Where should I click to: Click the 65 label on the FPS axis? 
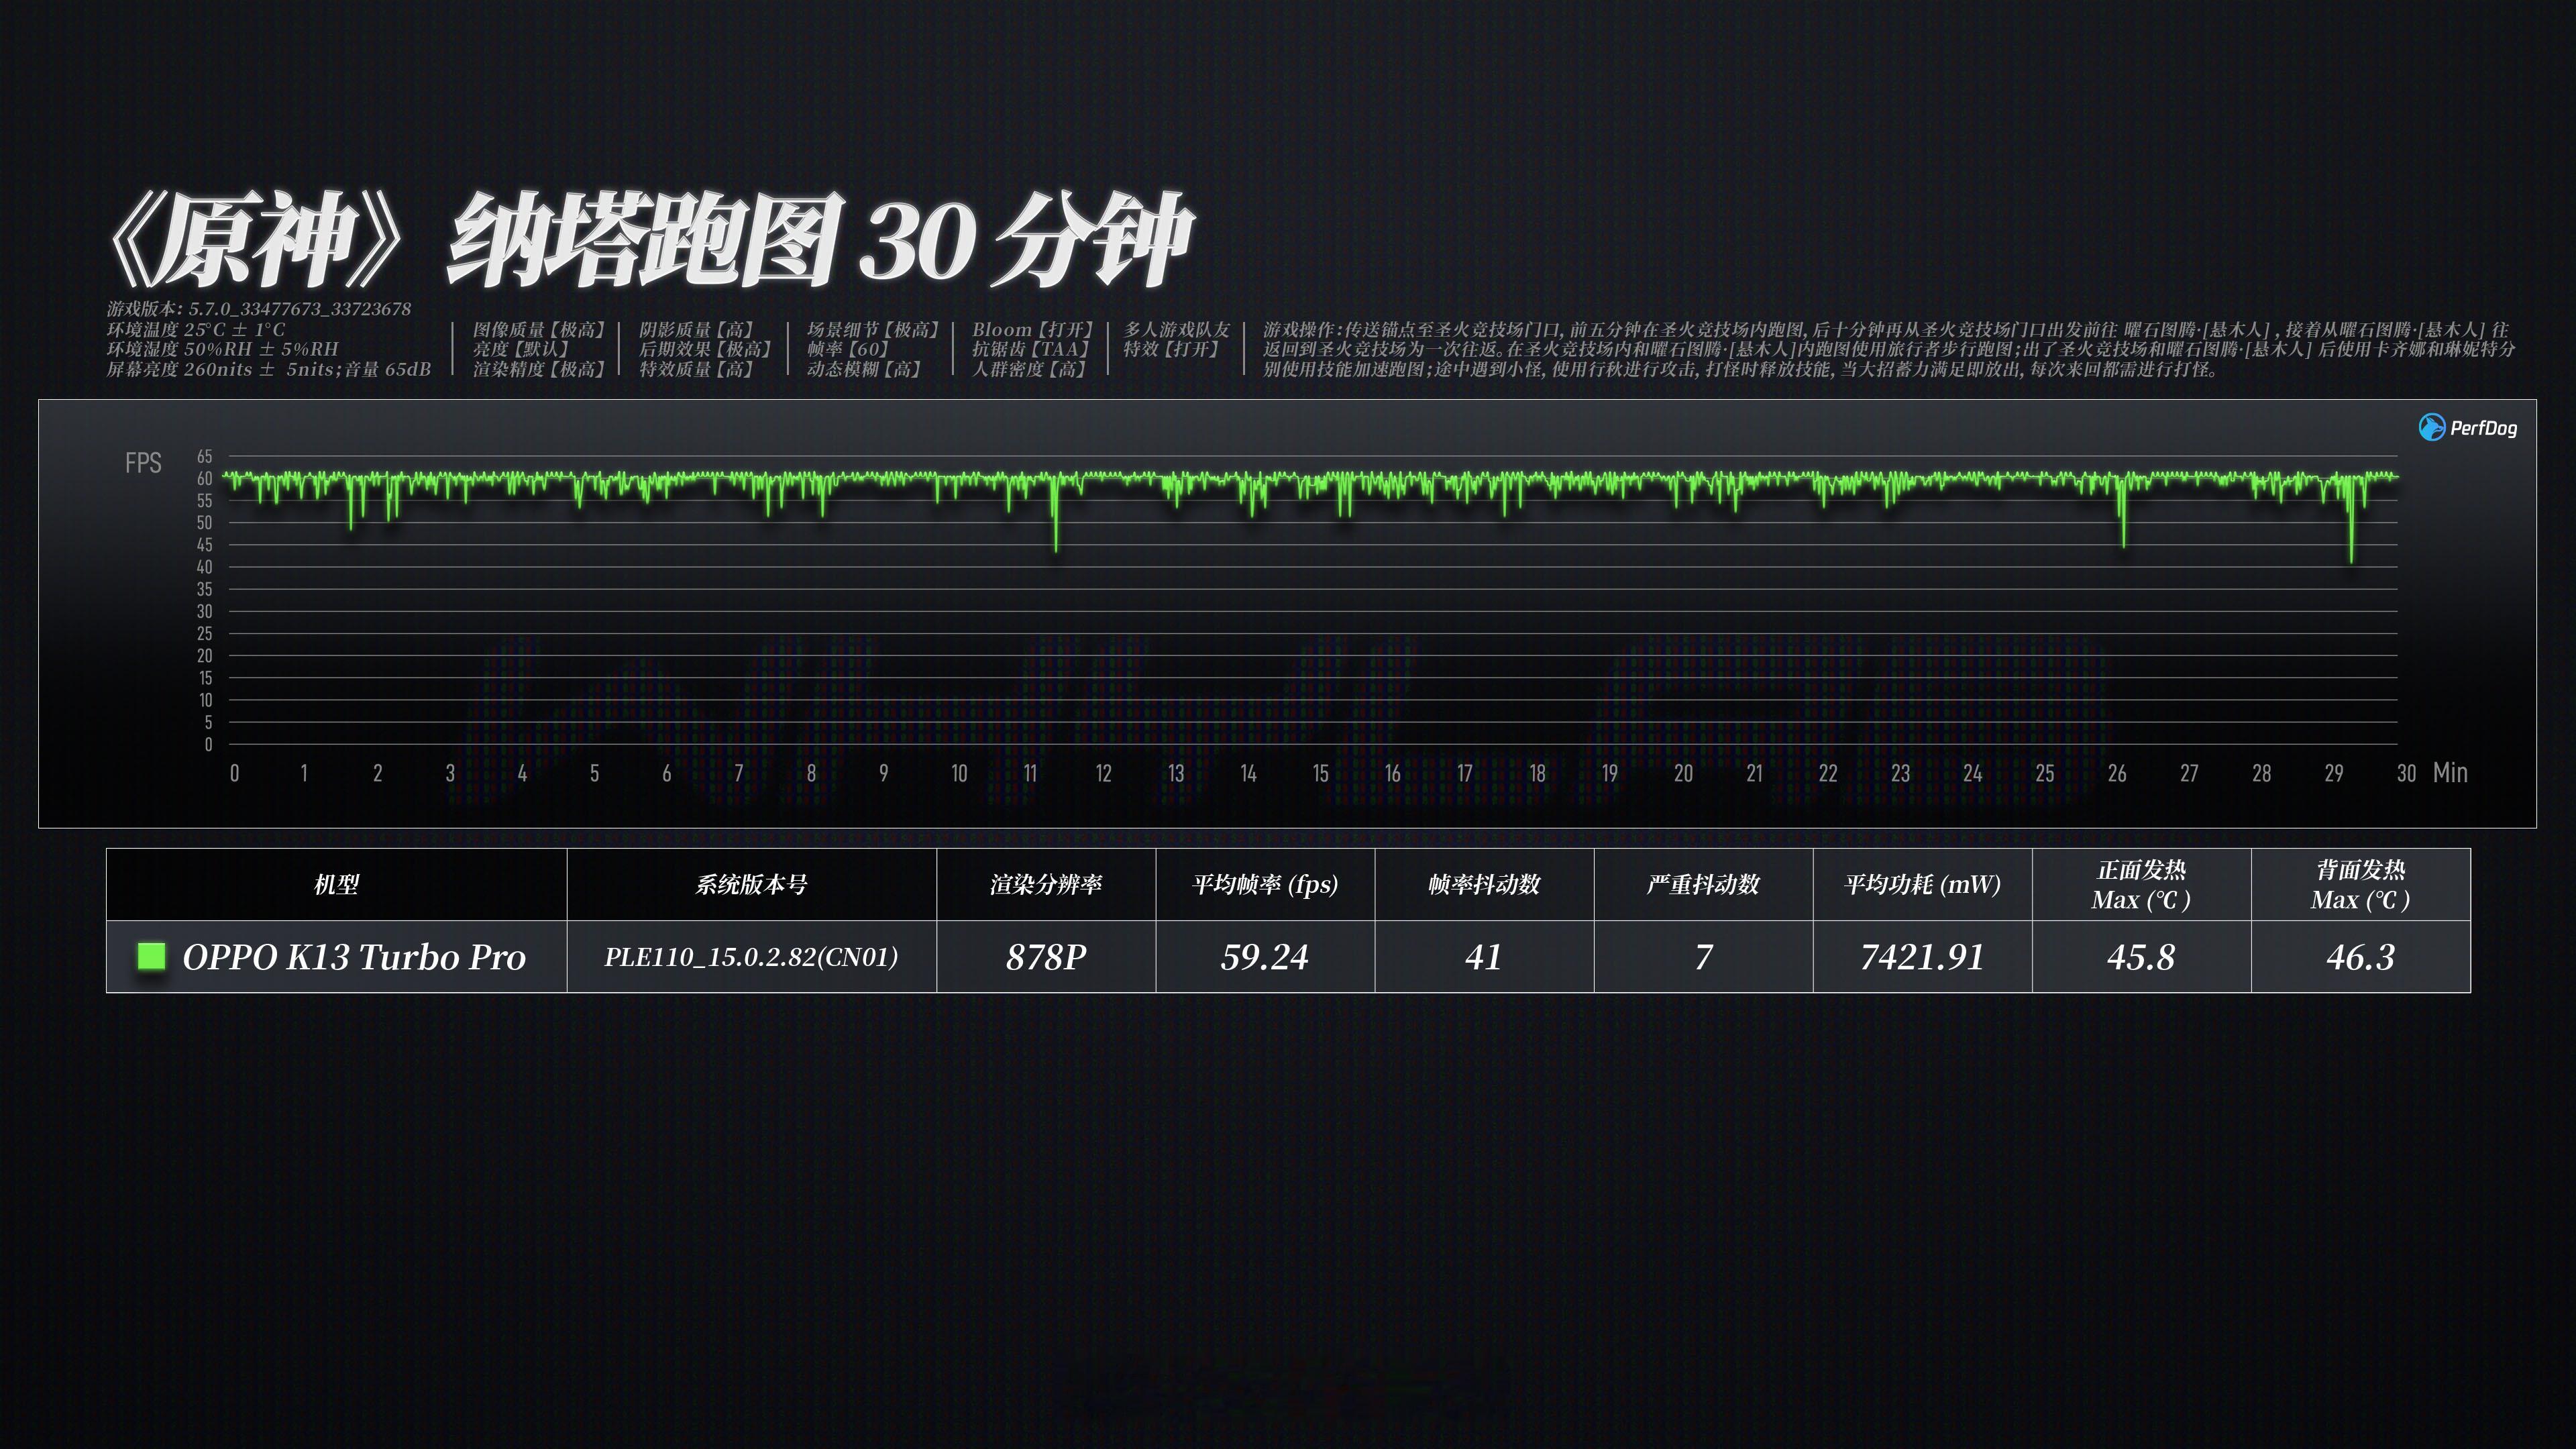(204, 456)
